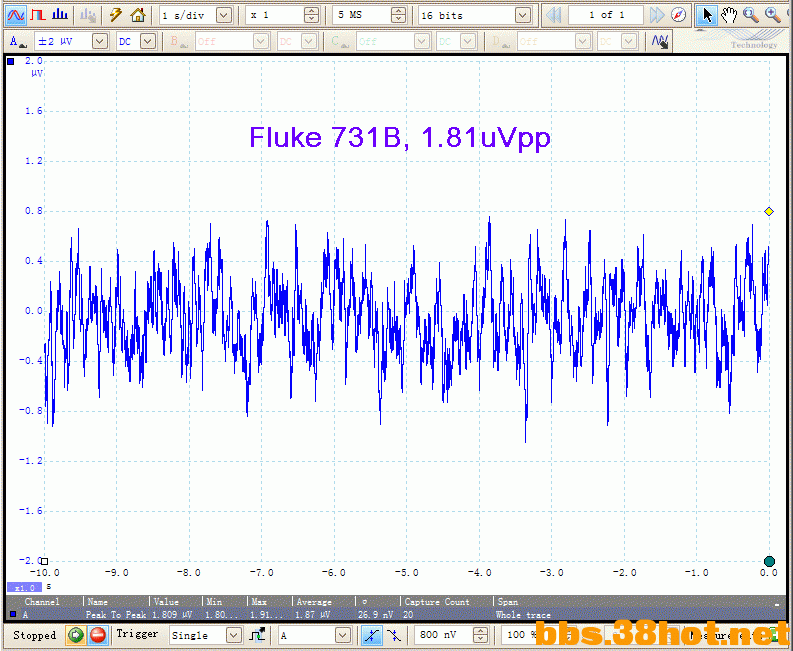Select rising edge trigger
The width and height of the screenshot is (793, 651).
click(372, 635)
